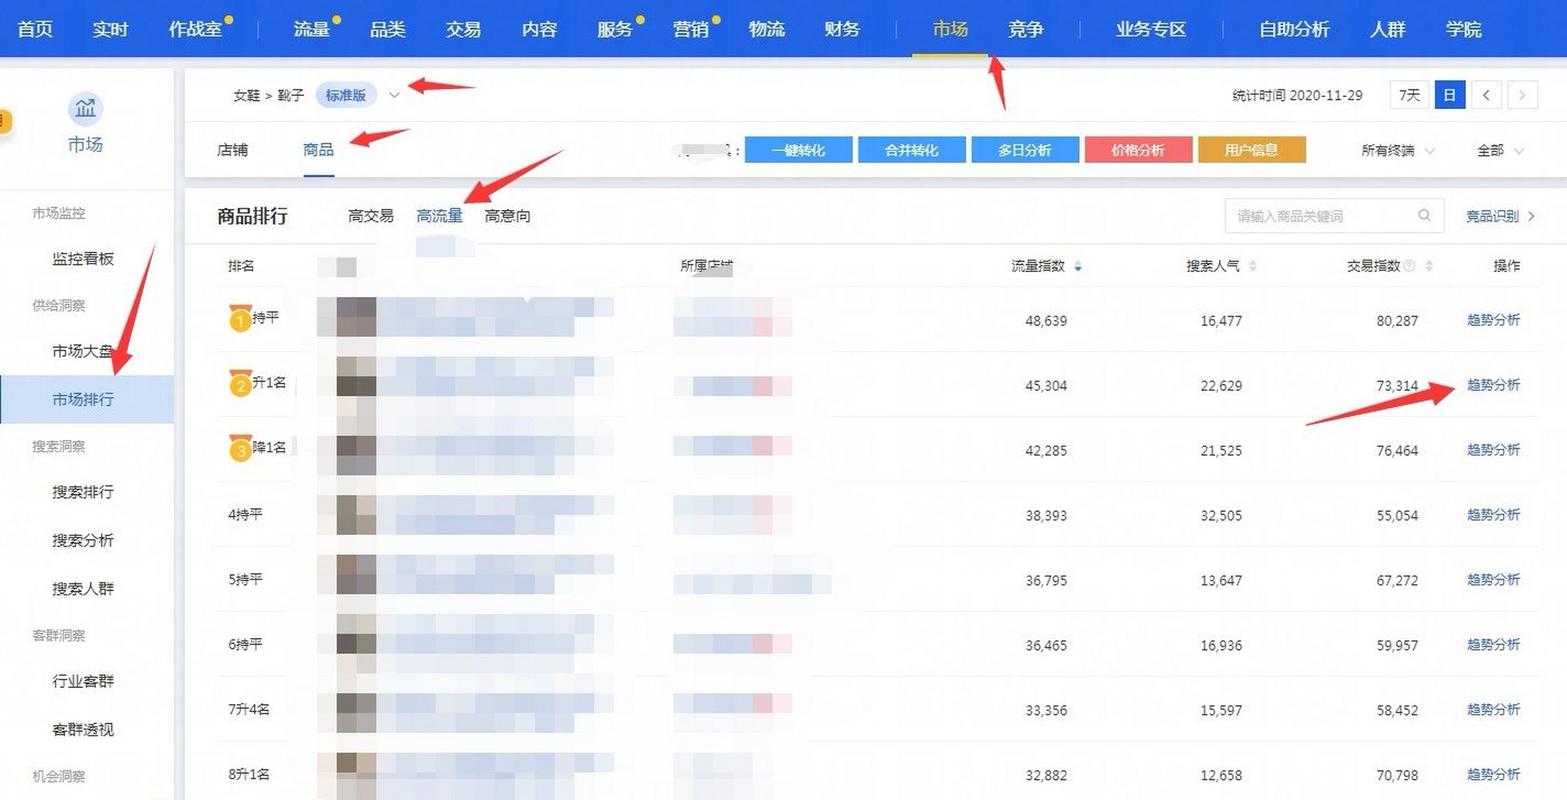Open 搜索人群 in the sidebar
The height and width of the screenshot is (800, 1567).
click(83, 588)
